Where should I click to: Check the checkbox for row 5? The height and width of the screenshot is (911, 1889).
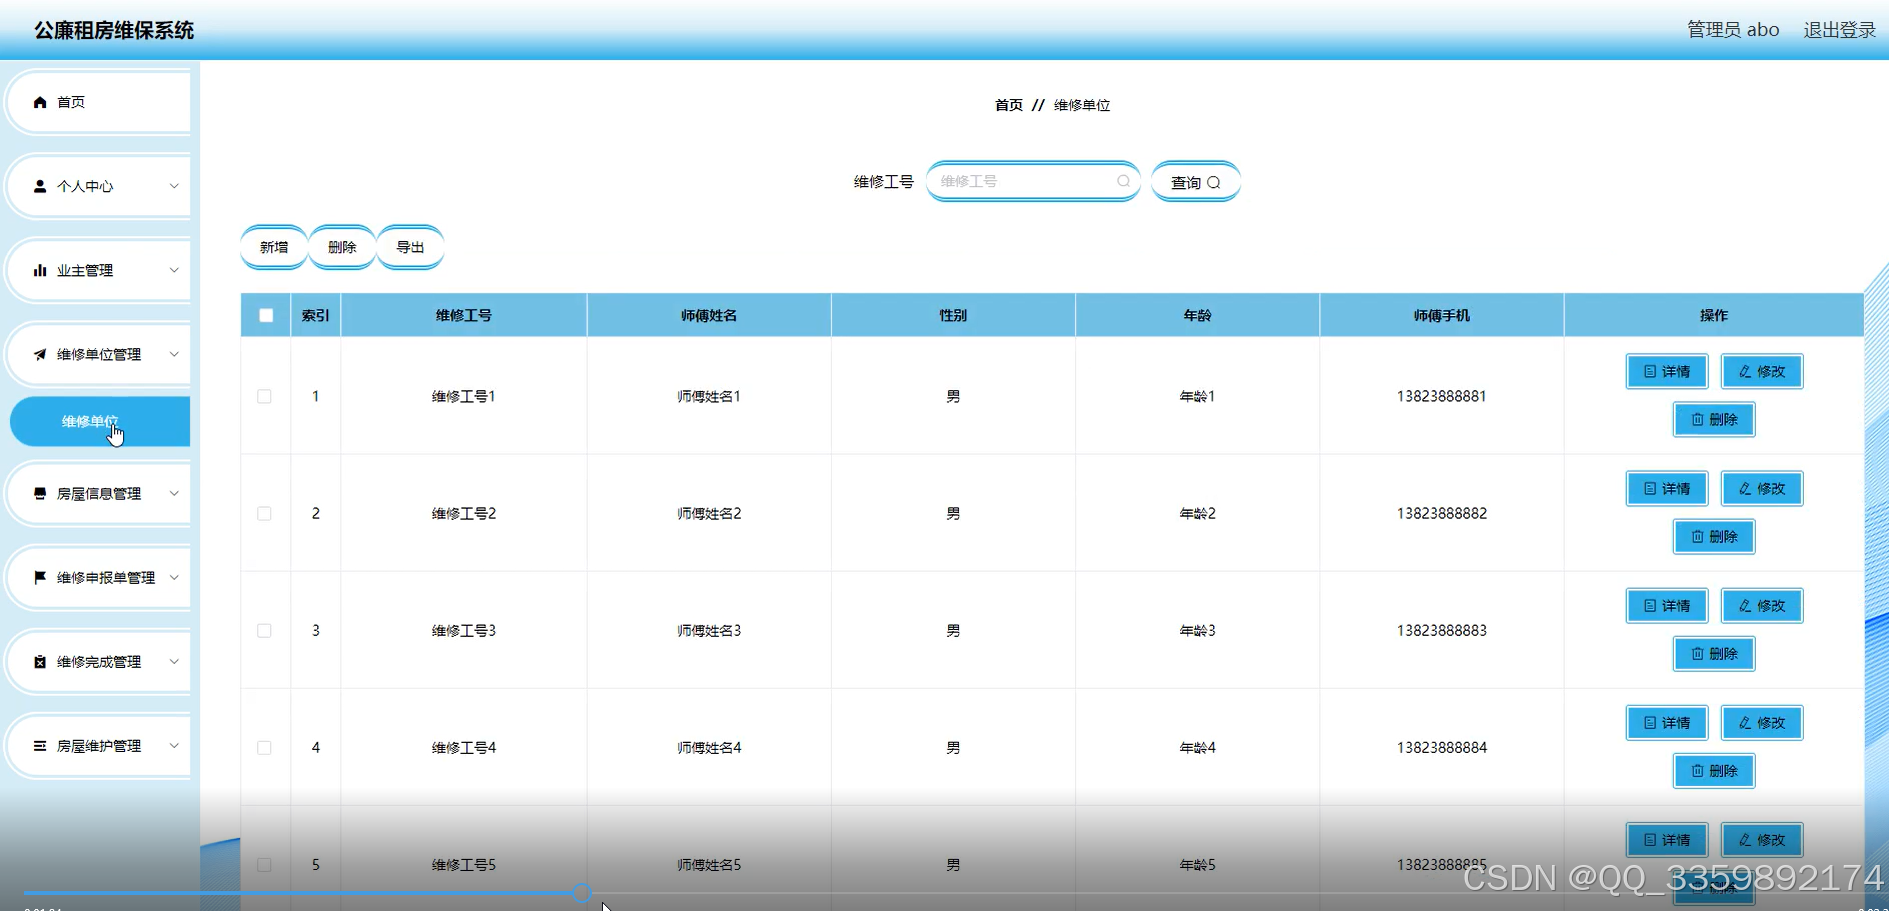(x=264, y=864)
